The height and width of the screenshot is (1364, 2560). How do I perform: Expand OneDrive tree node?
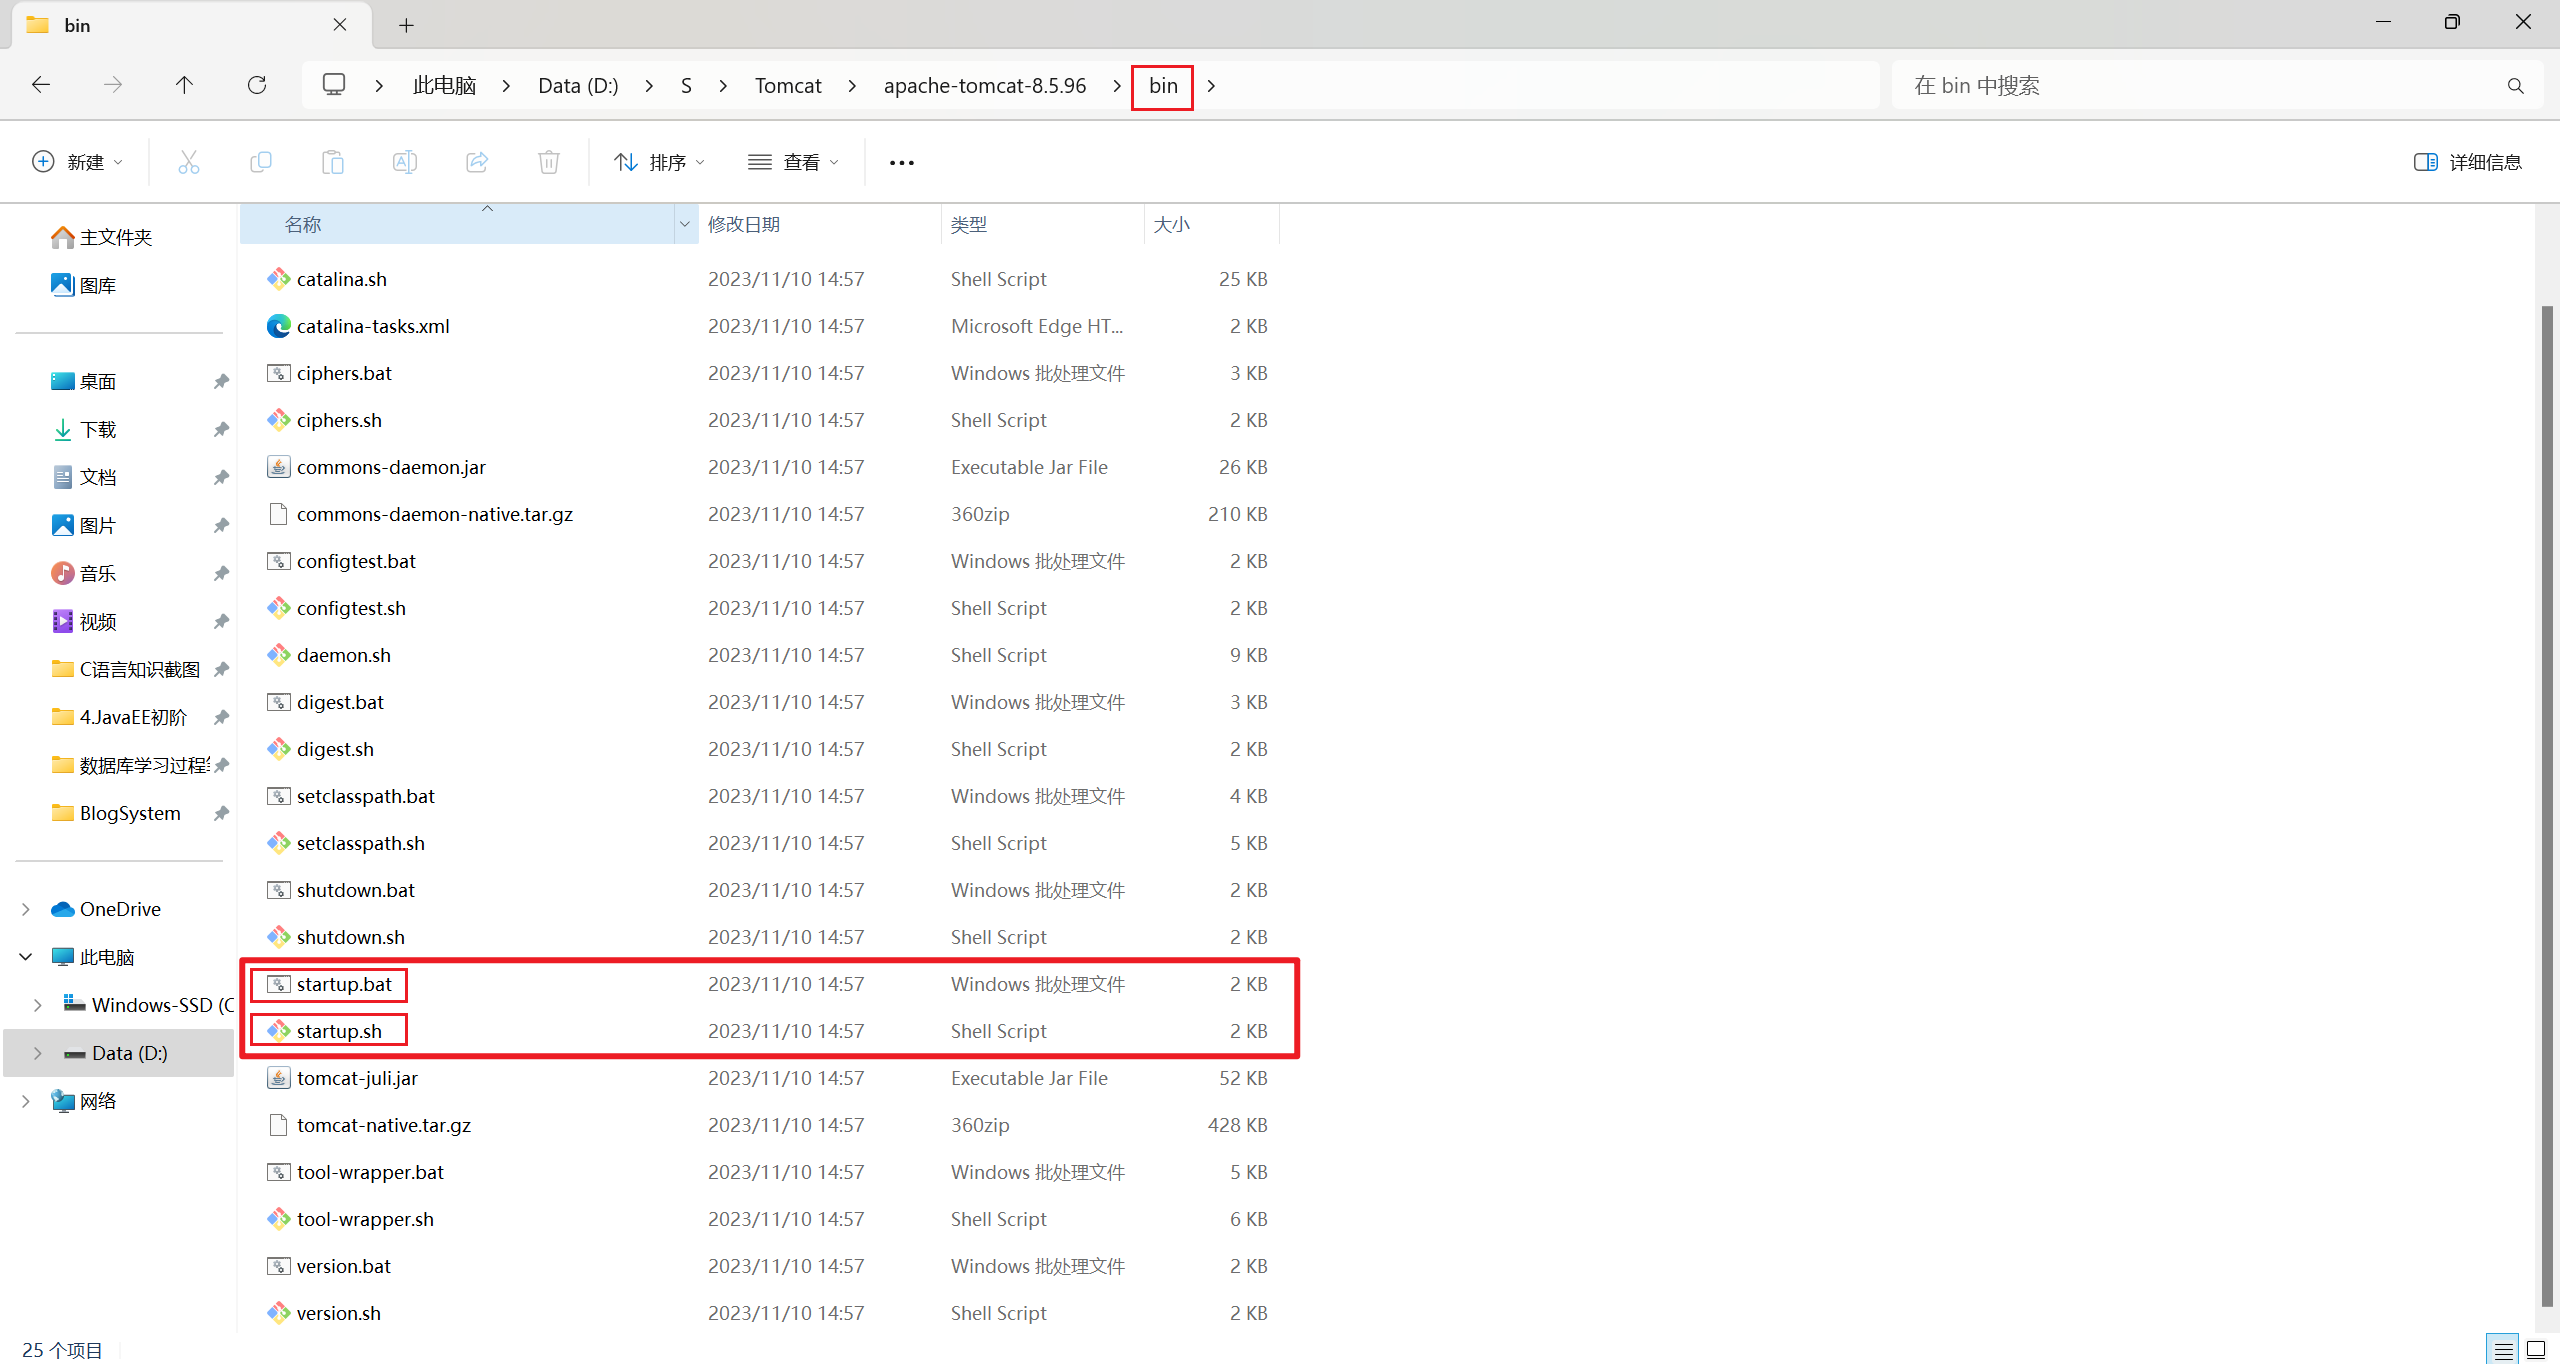26,909
